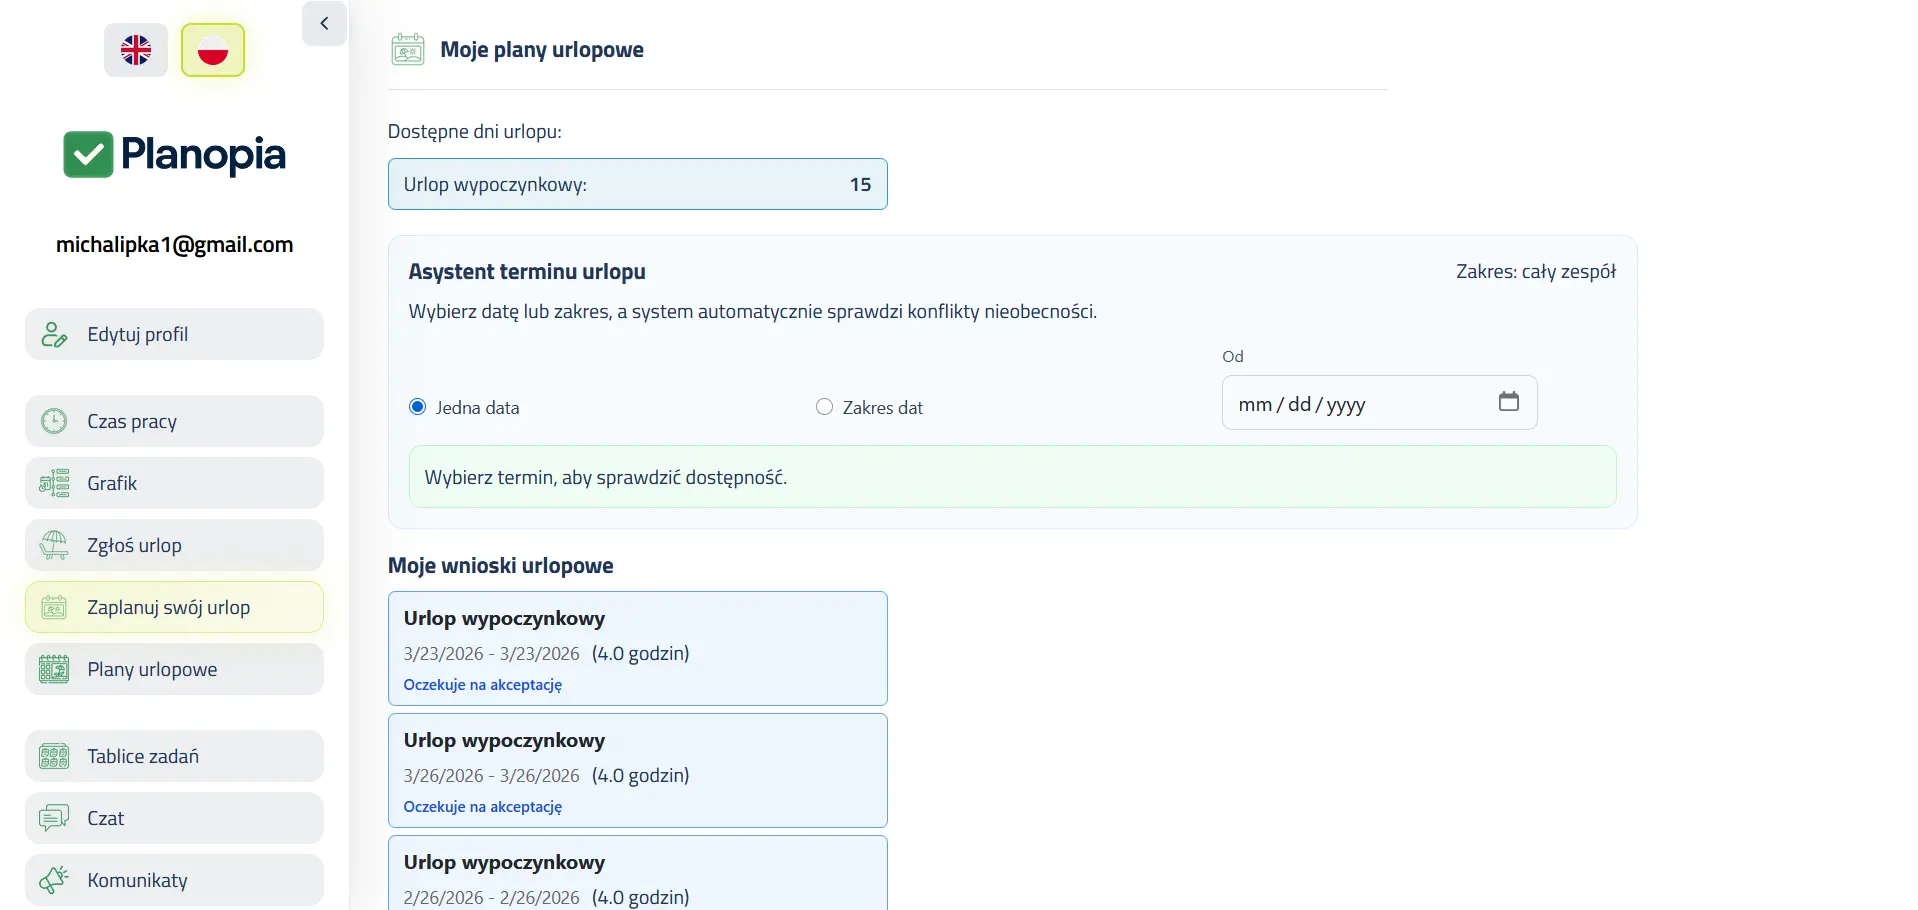
Task: Click the Planopia green checkmark logo
Action: [x=88, y=154]
